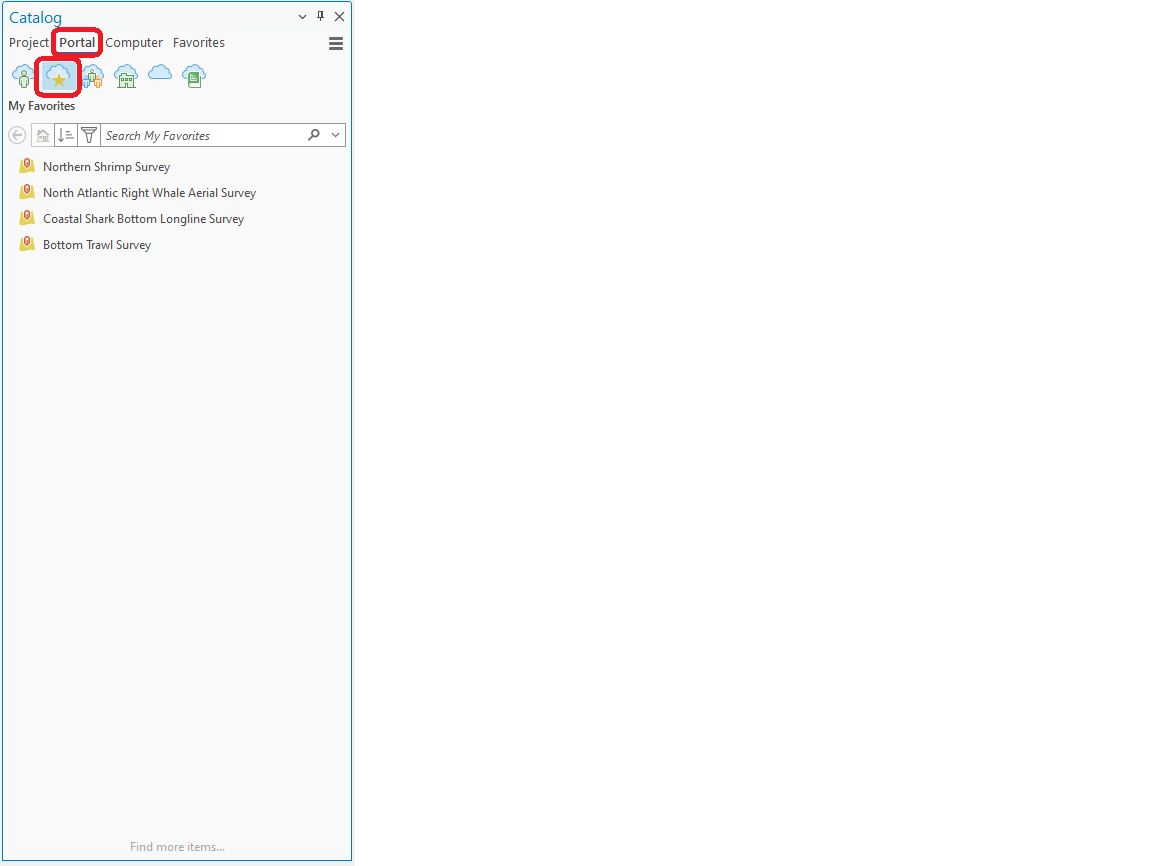Select North Atlantic Right Whale Aerial Survey
This screenshot has height=866, width=1152.
pos(149,192)
